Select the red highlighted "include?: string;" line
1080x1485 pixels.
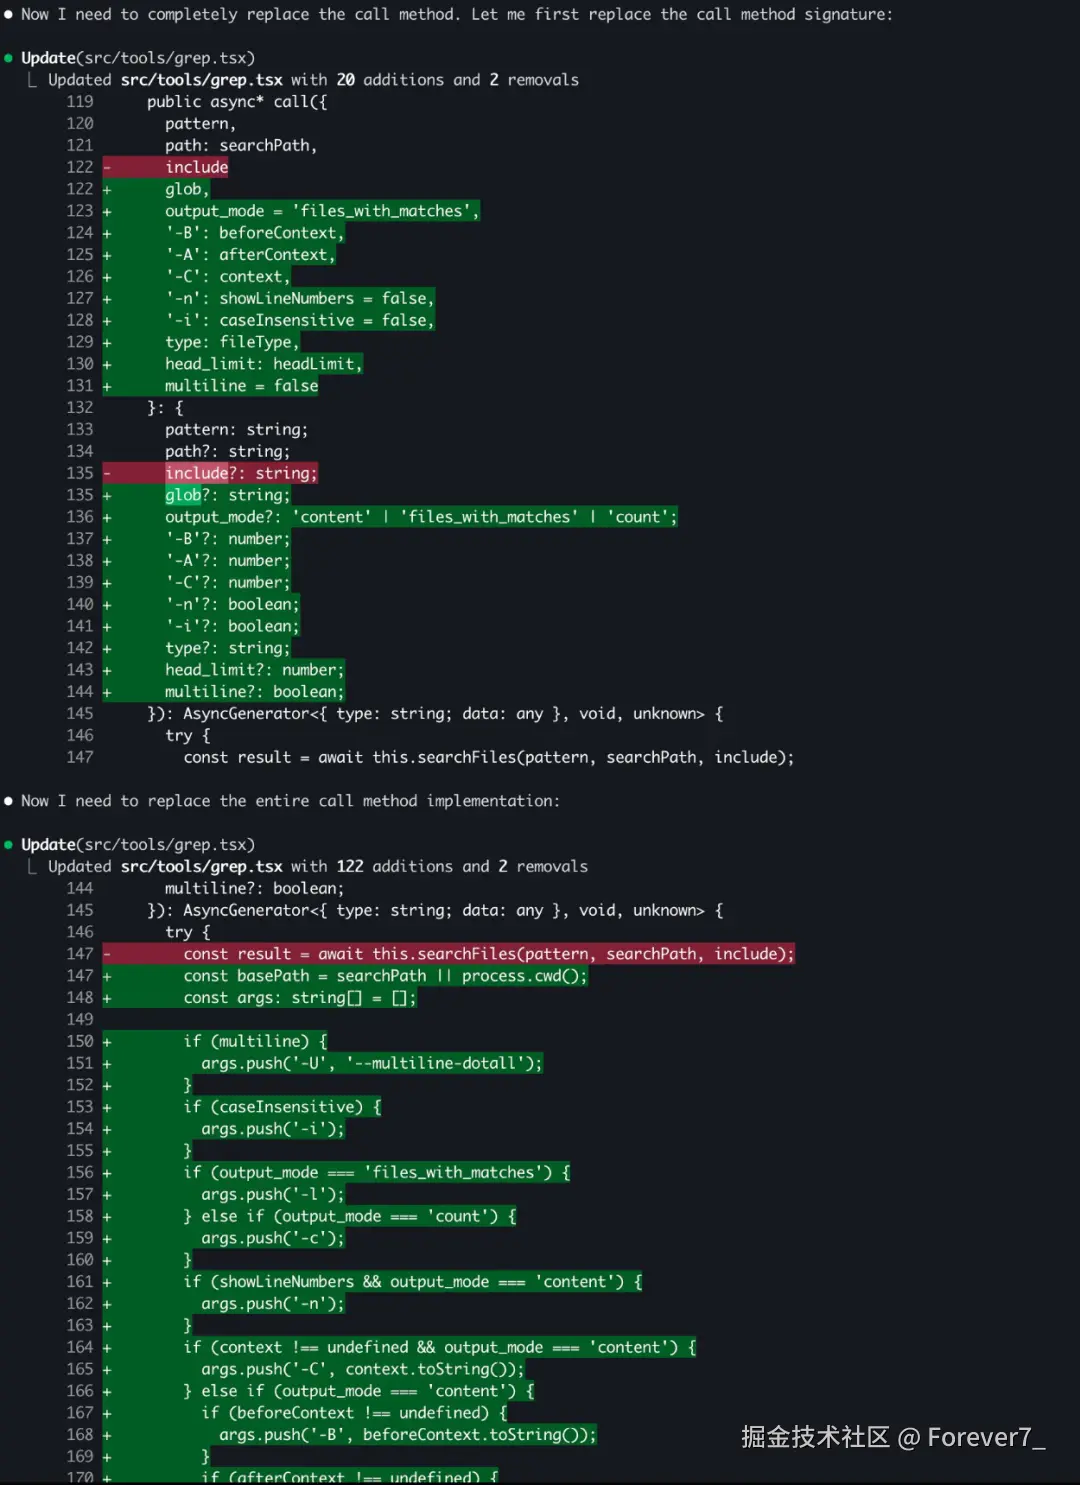point(241,473)
